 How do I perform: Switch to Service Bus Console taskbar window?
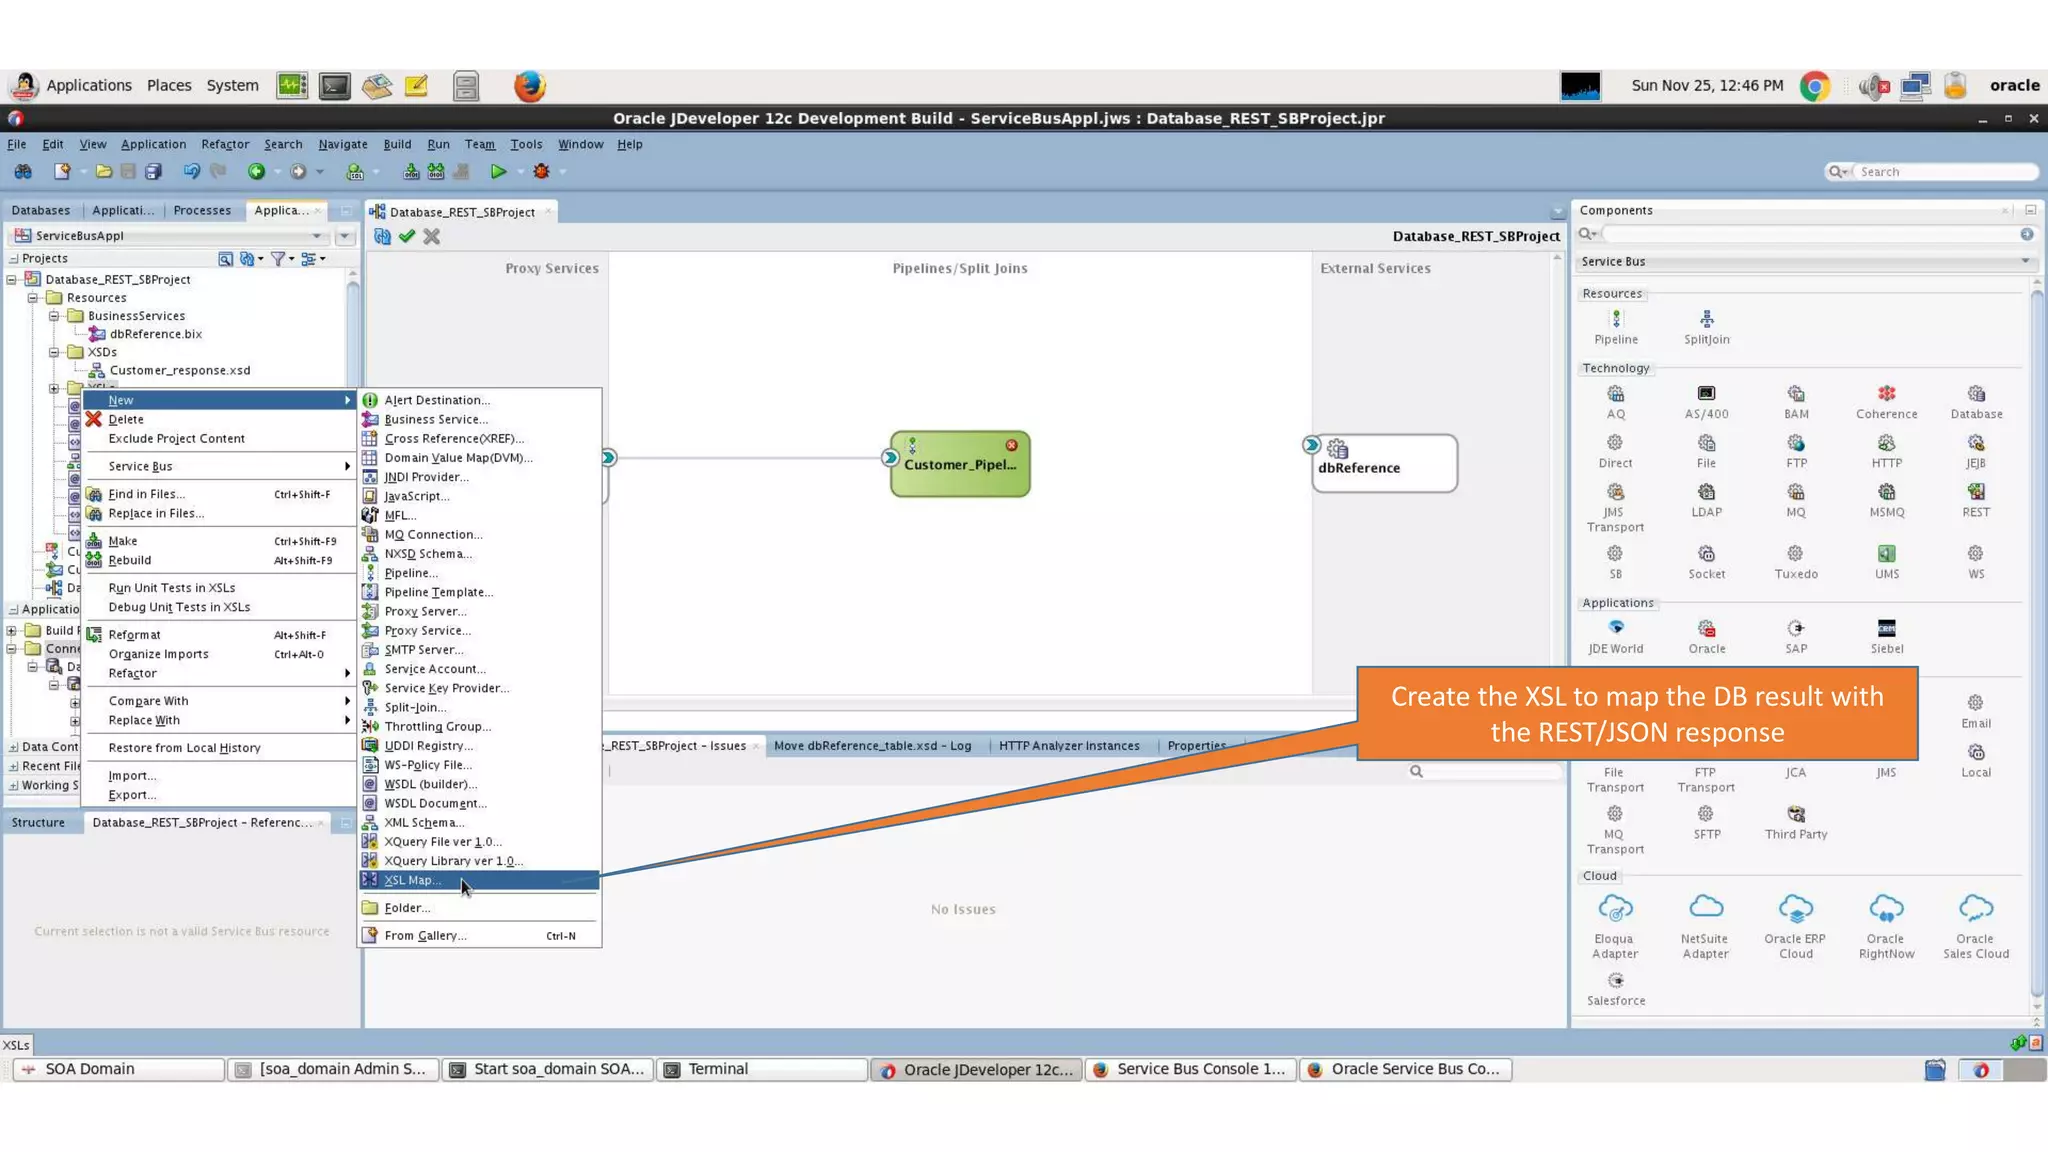1190,1069
